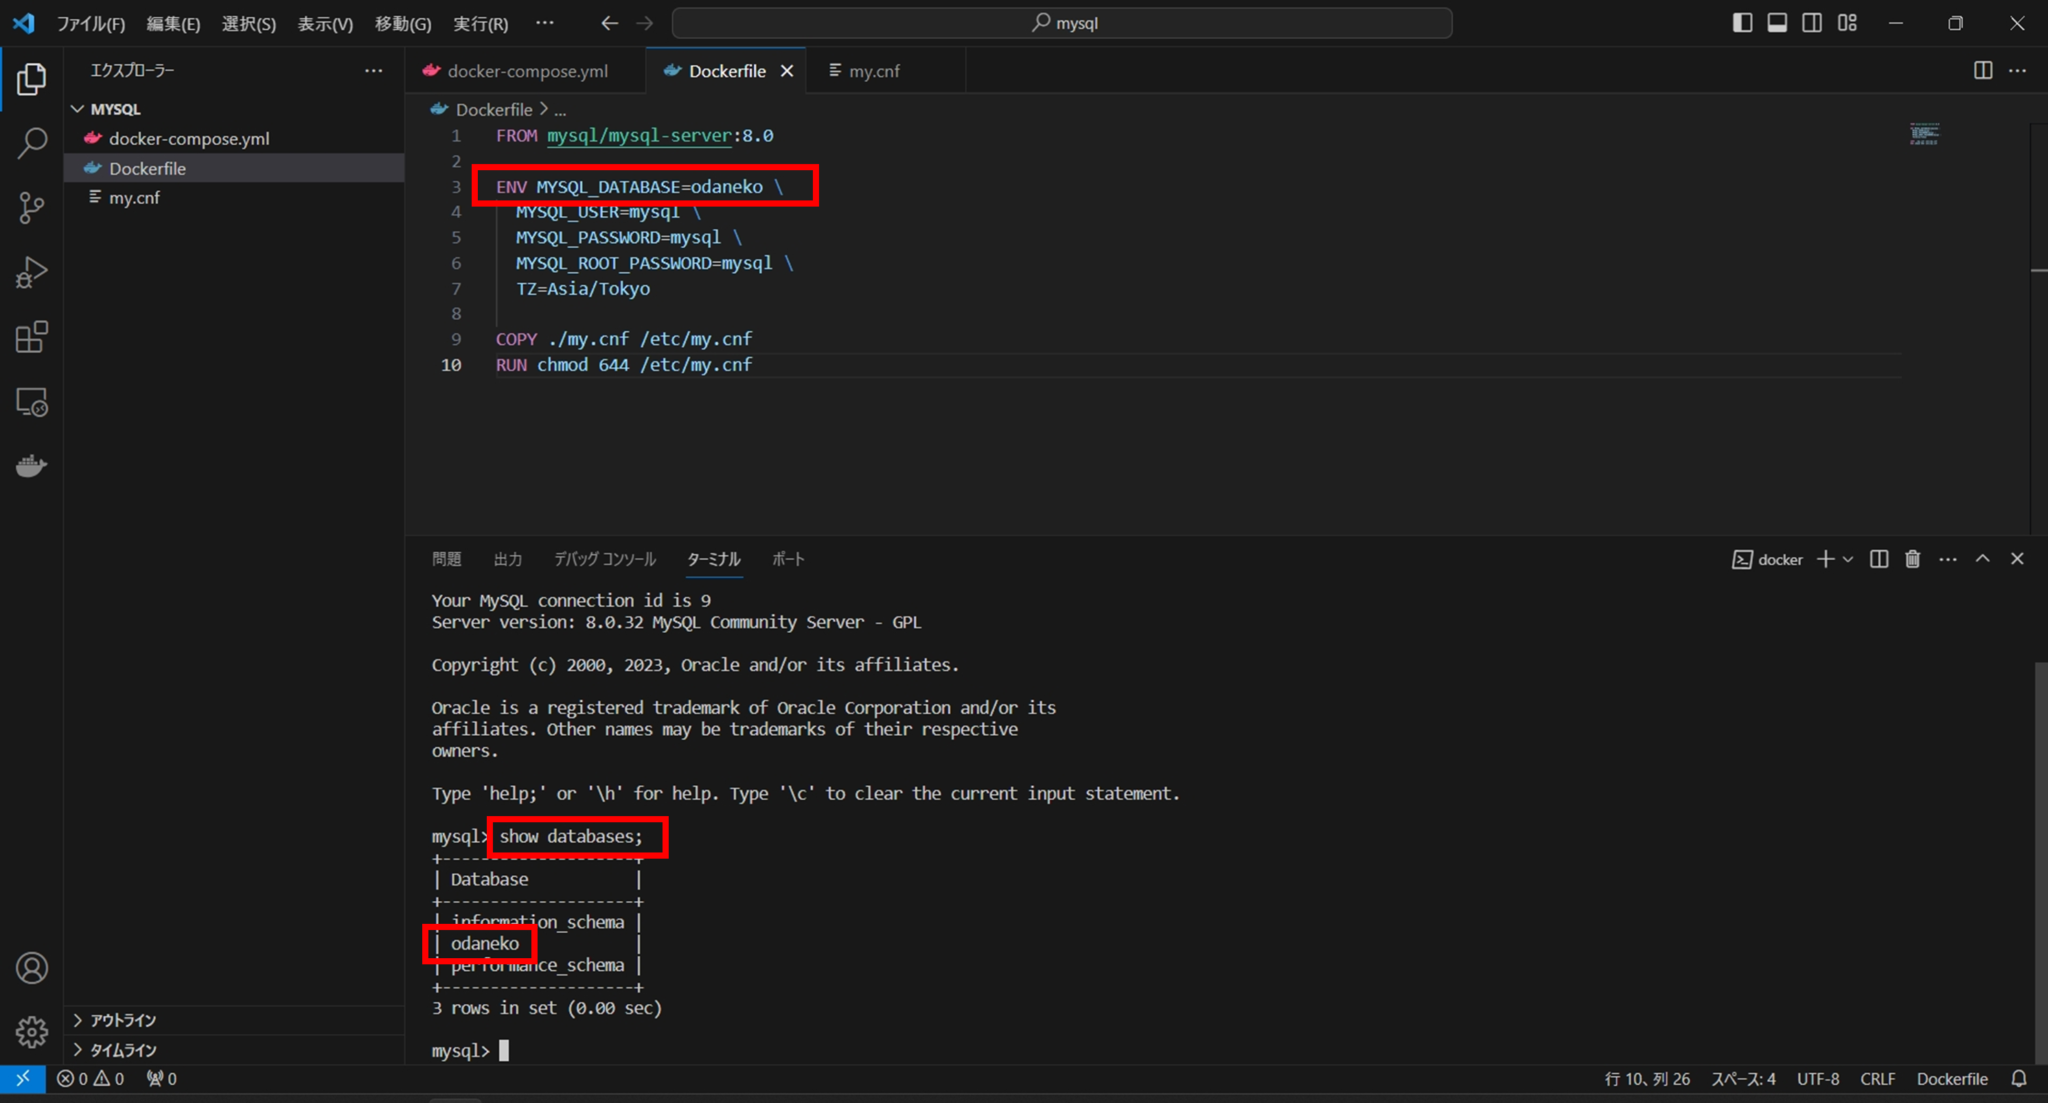
Task: Open Source Control from activity bar
Action: point(31,207)
